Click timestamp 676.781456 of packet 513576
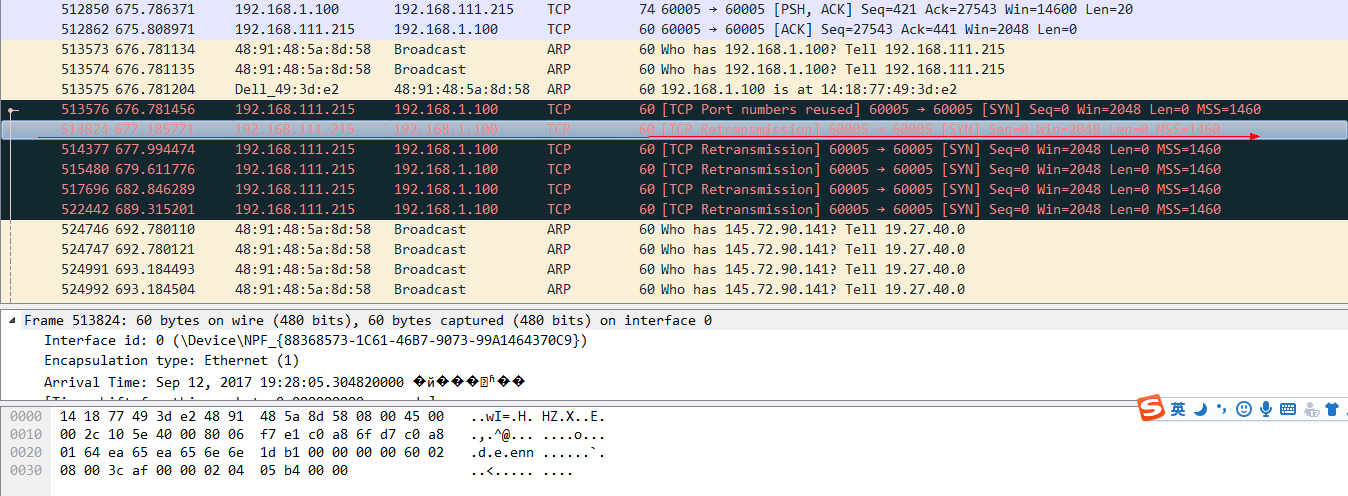Screen dimensions: 1348x496 pyautogui.click(x=155, y=109)
